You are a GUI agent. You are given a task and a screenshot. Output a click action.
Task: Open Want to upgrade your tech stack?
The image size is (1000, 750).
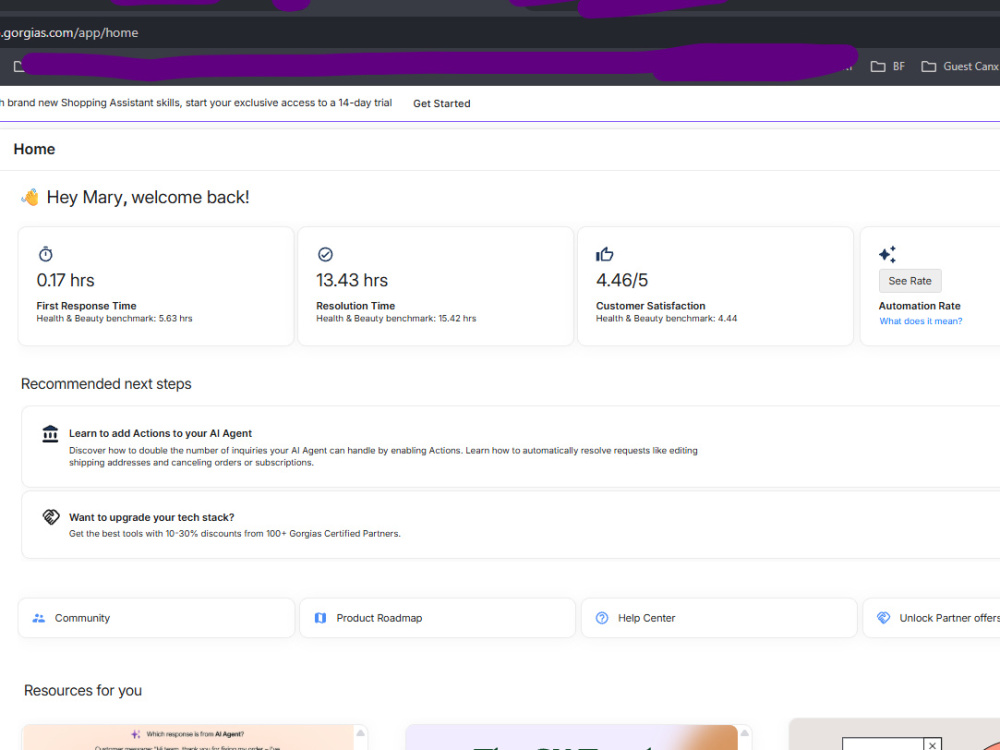pos(510,525)
